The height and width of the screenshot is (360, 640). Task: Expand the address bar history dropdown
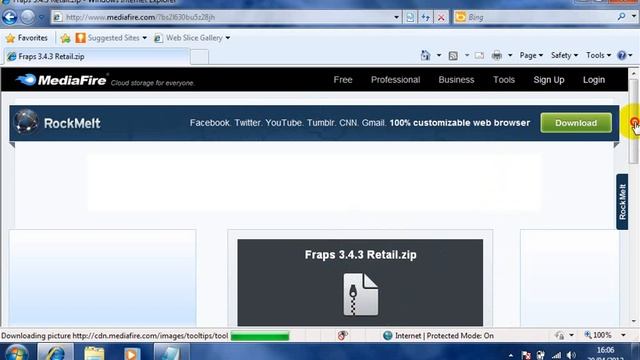(396, 17)
